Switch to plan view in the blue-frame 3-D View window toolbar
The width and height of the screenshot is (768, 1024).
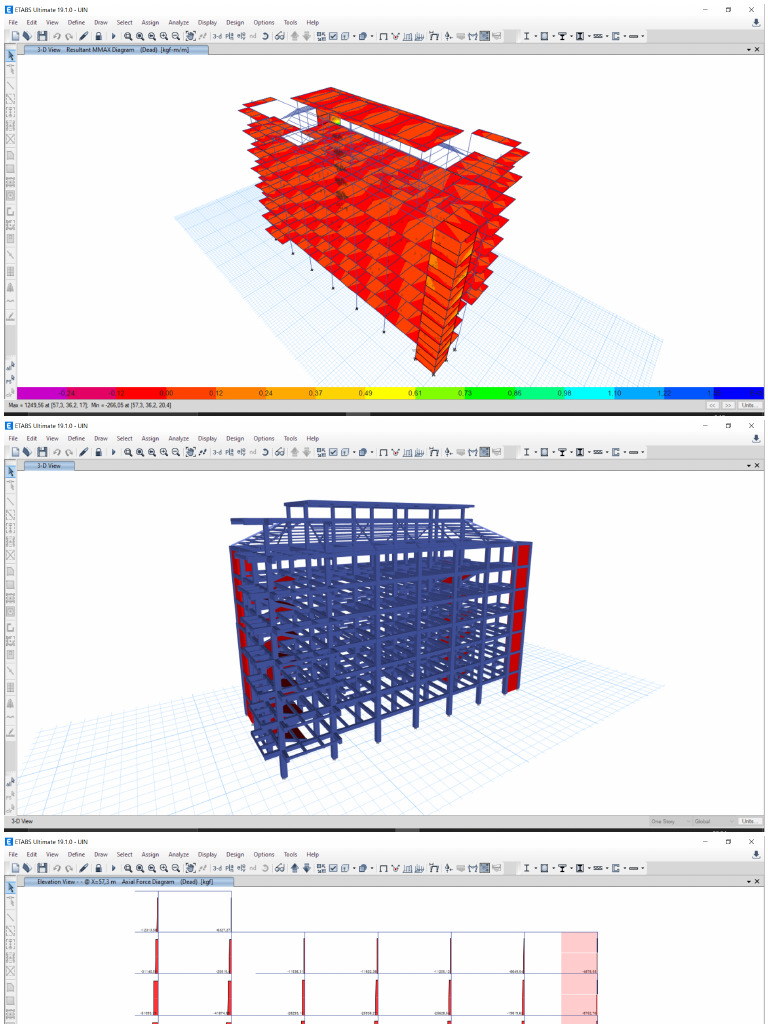[229, 452]
